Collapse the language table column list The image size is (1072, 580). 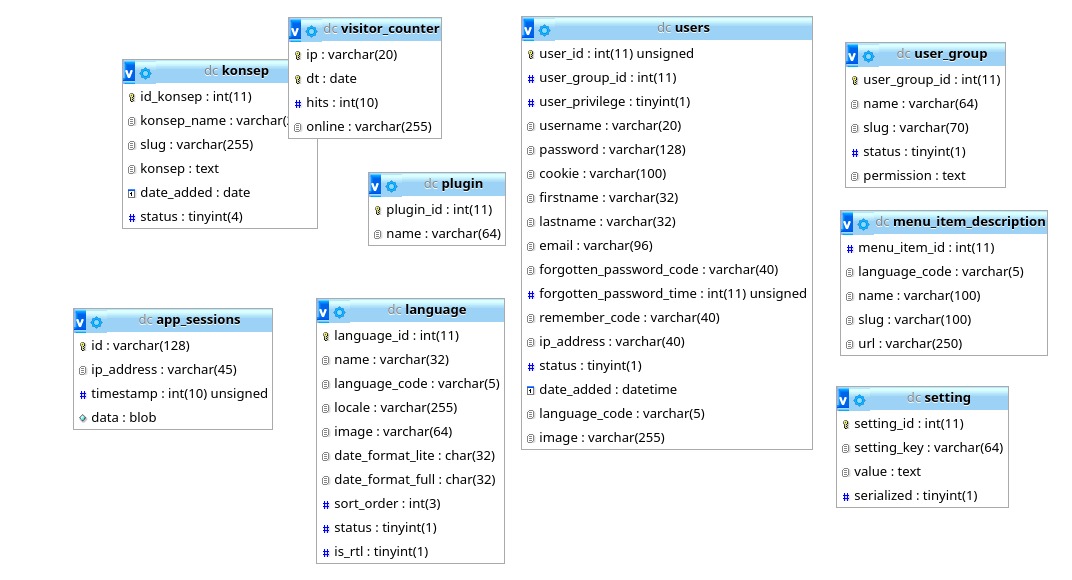(x=324, y=312)
